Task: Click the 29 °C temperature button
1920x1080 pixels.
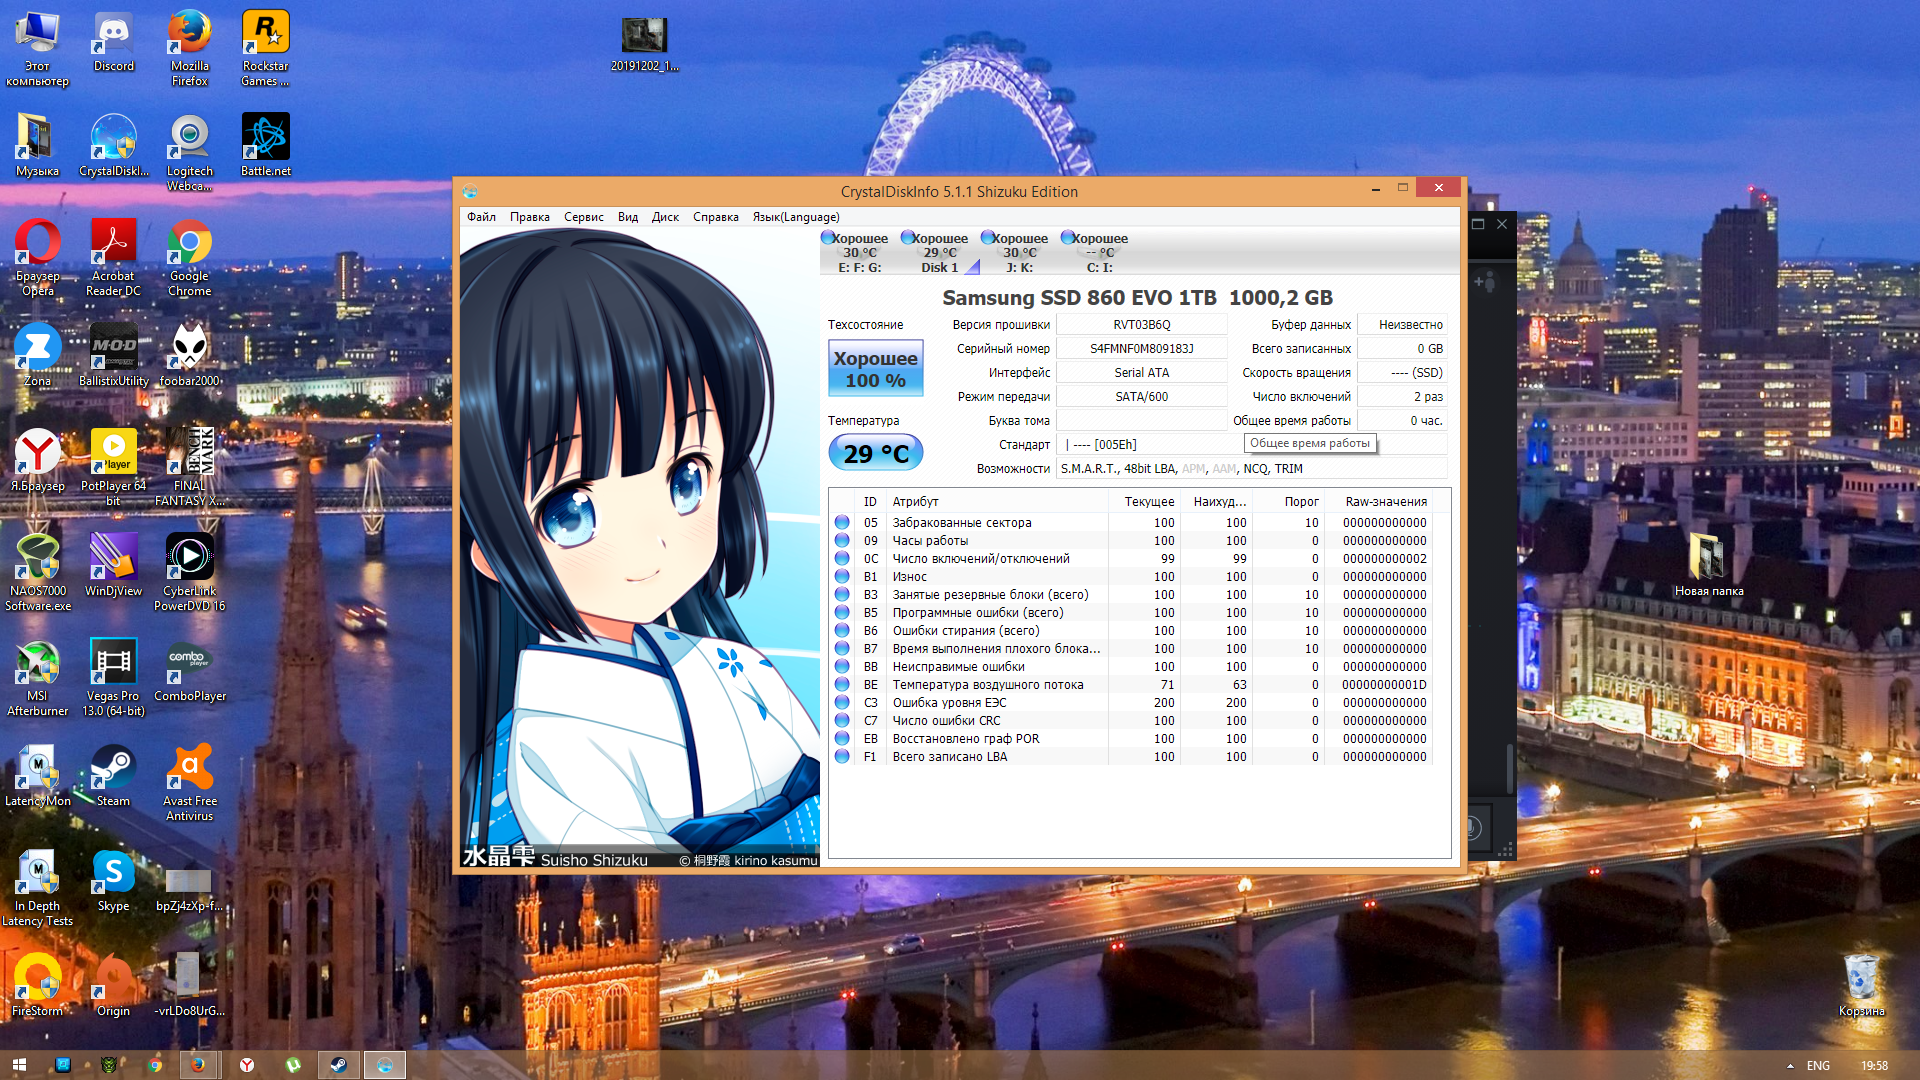Action: [875, 453]
